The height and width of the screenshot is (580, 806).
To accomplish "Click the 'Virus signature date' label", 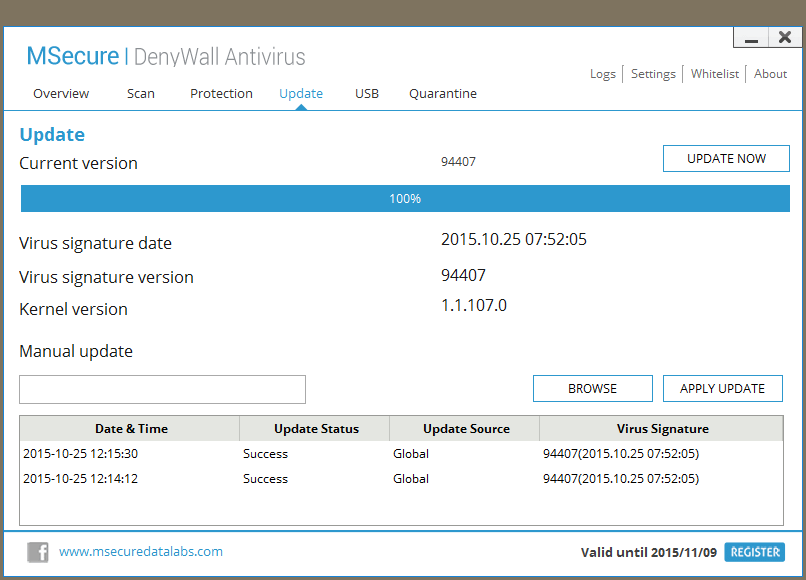I will [x=96, y=244].
